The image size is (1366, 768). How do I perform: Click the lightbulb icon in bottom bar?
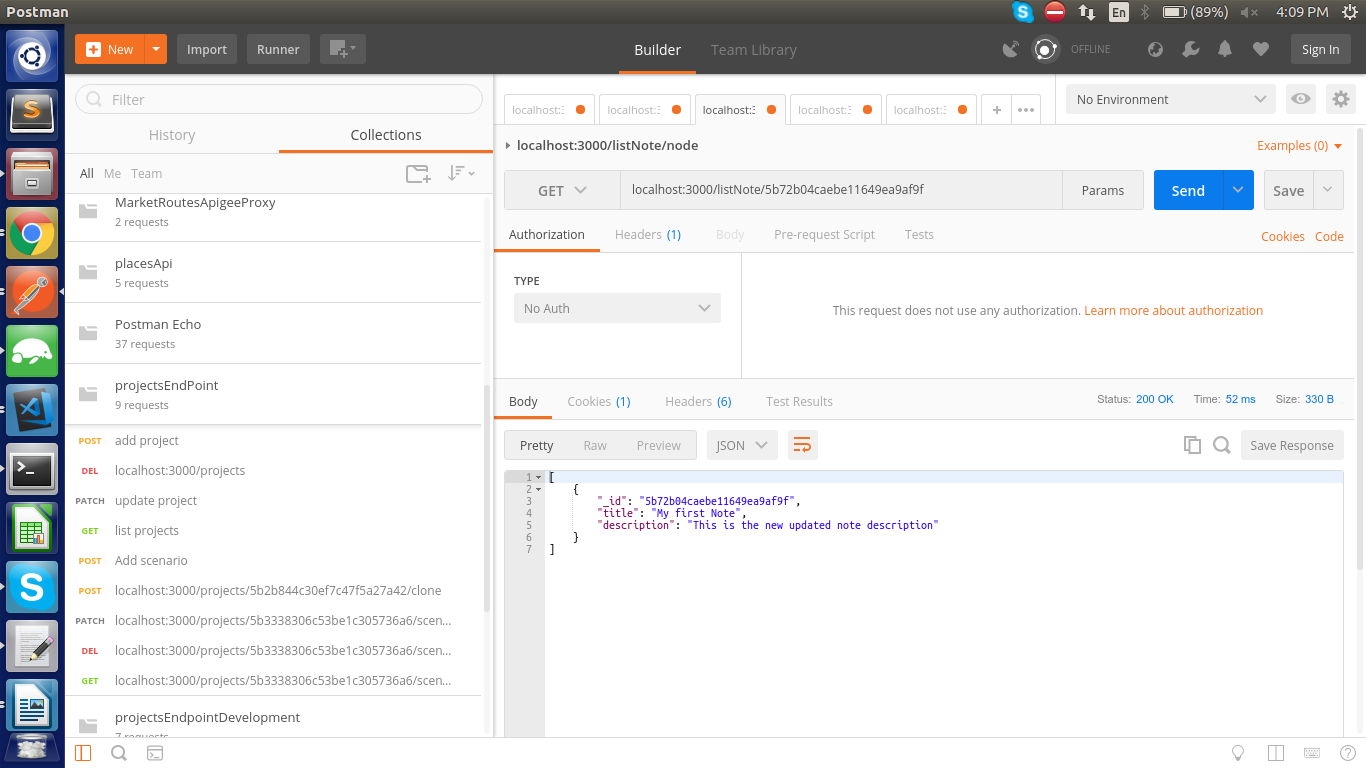pyautogui.click(x=1237, y=753)
